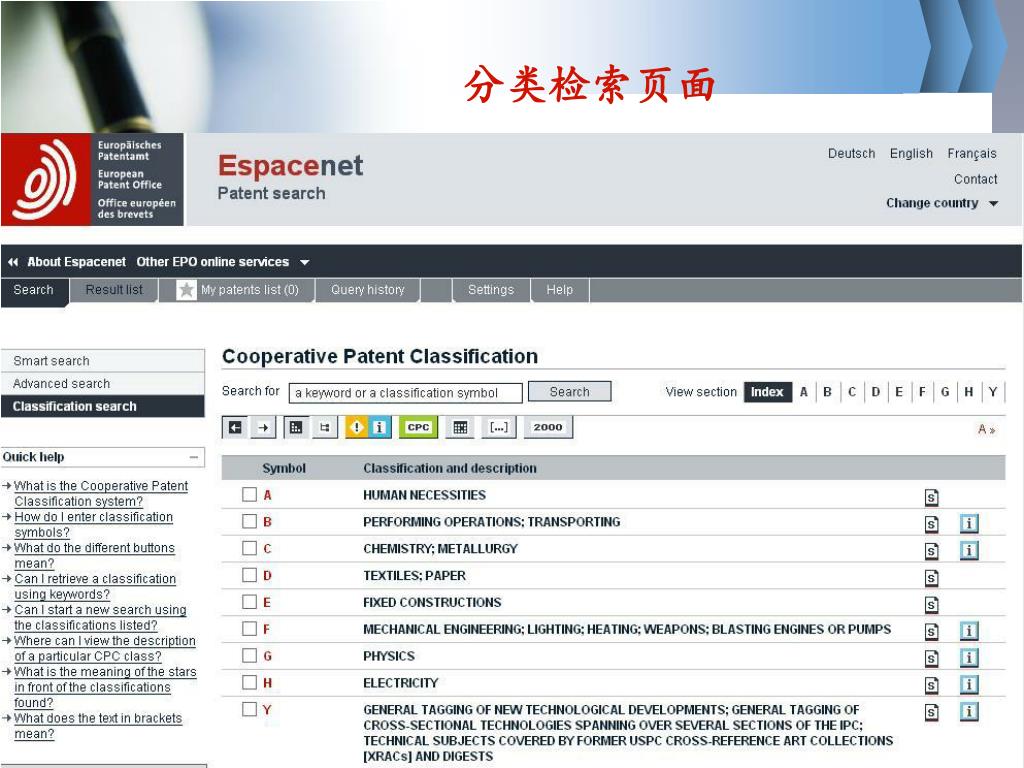Click the tree structure toolbar icon

click(x=325, y=428)
